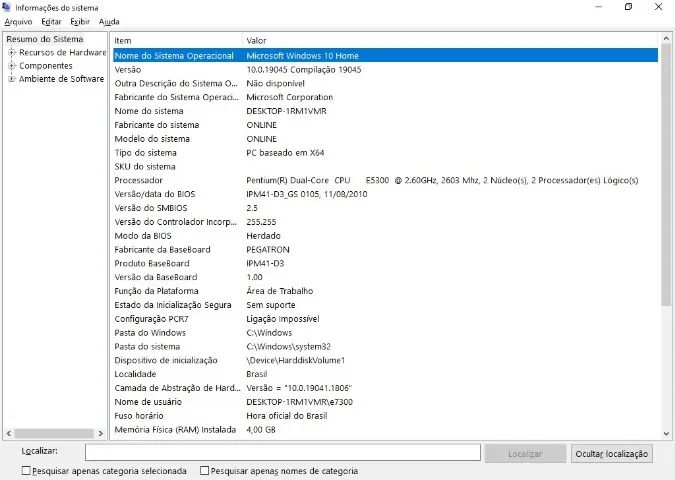Click the Hora oficial do Brasil value
Image resolution: width=675 pixels, height=480 pixels.
coord(287,416)
